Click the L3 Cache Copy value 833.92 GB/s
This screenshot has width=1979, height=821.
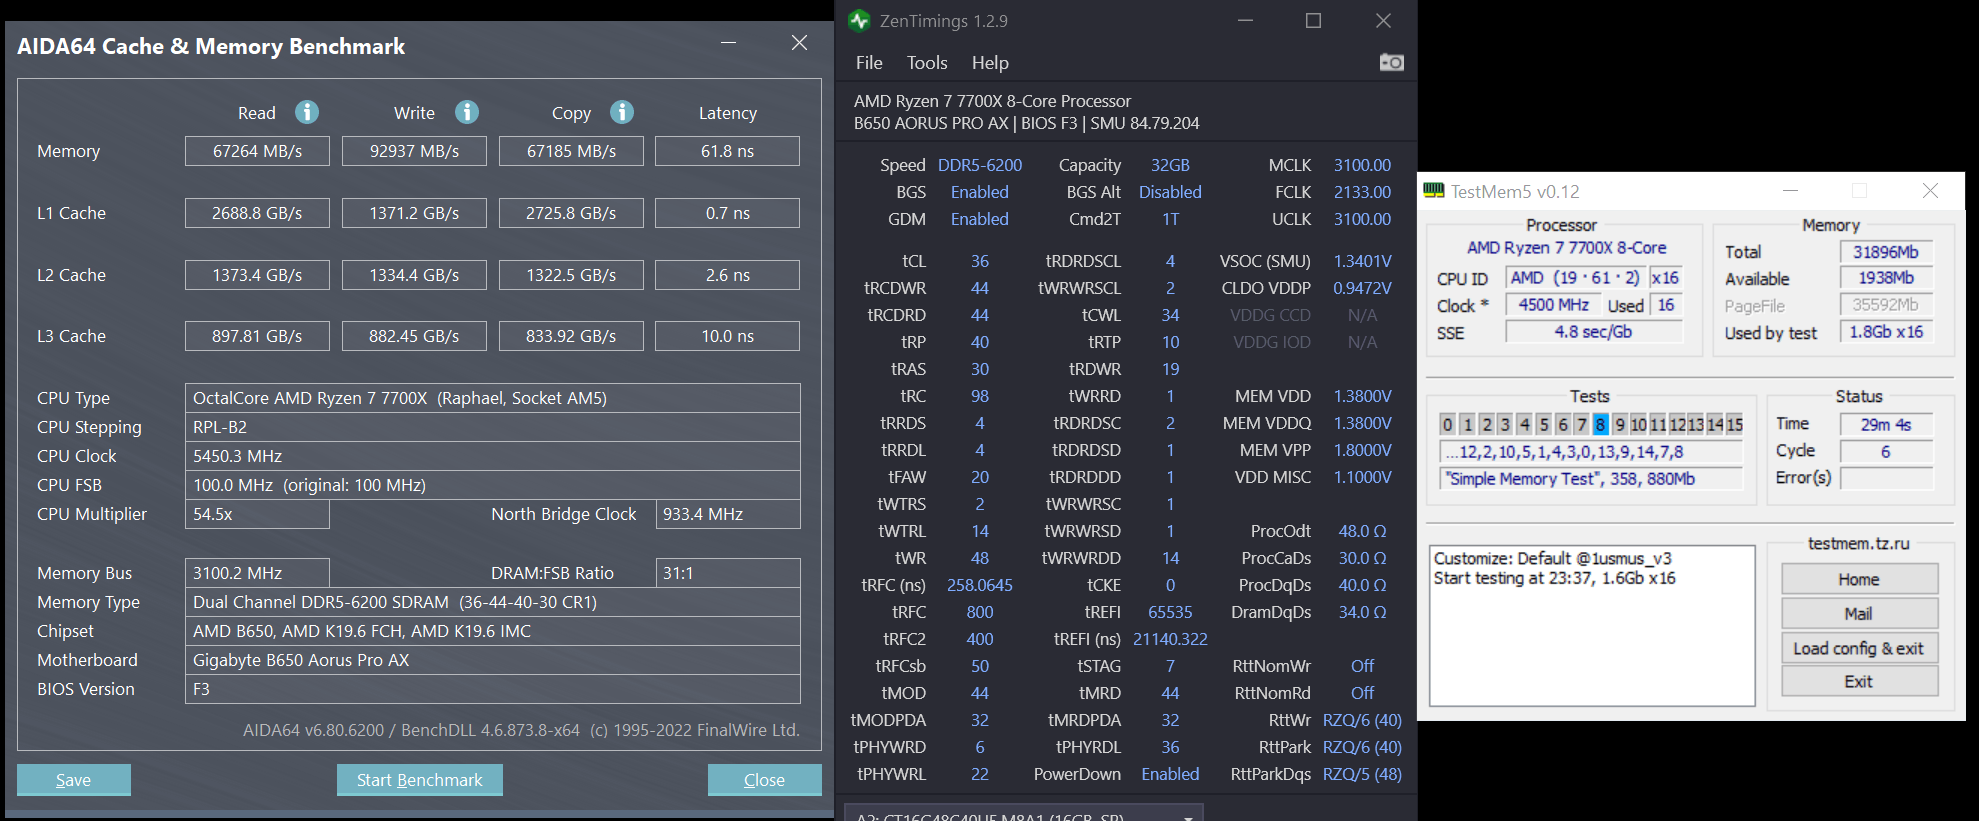(571, 336)
